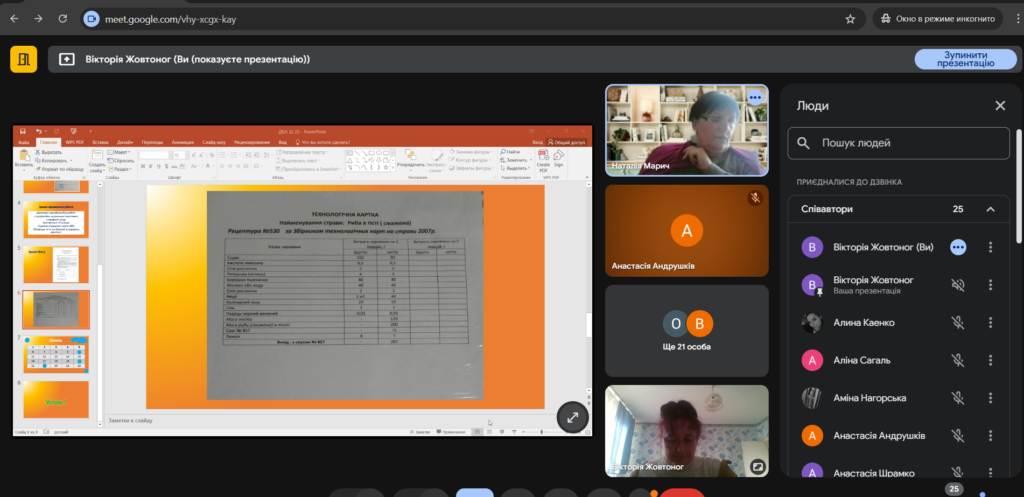
Task: Open more options for Аміна Нагорська
Action: coord(990,398)
